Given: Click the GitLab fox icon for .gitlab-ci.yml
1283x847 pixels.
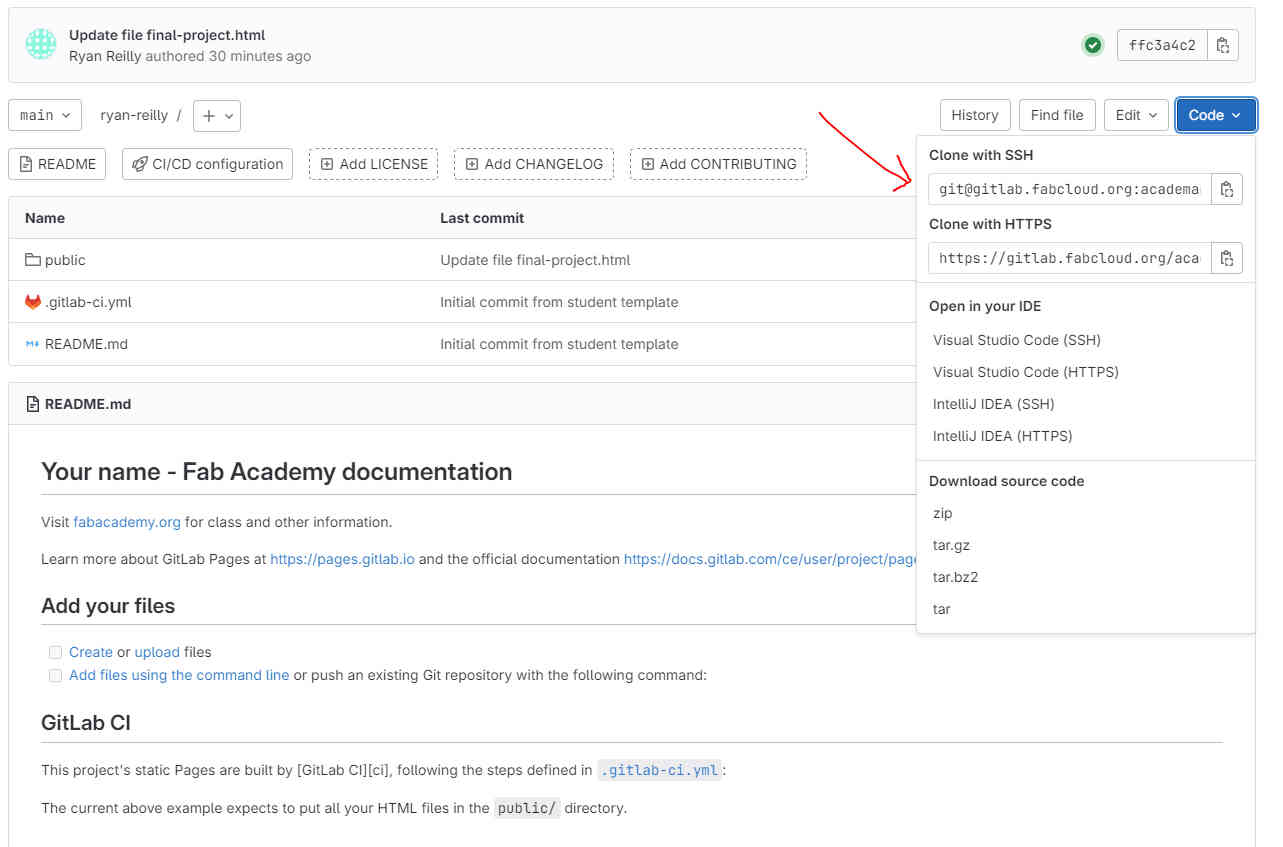Looking at the screenshot, I should pos(33,302).
